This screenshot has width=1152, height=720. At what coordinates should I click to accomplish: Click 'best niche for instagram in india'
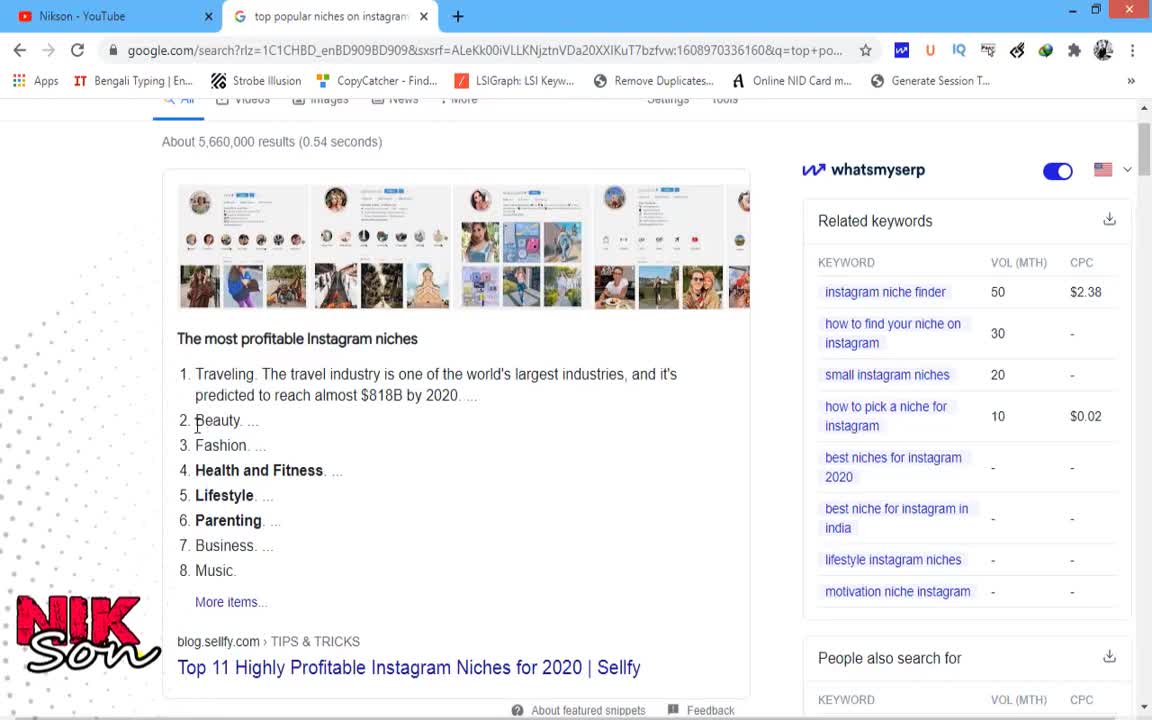click(x=896, y=518)
